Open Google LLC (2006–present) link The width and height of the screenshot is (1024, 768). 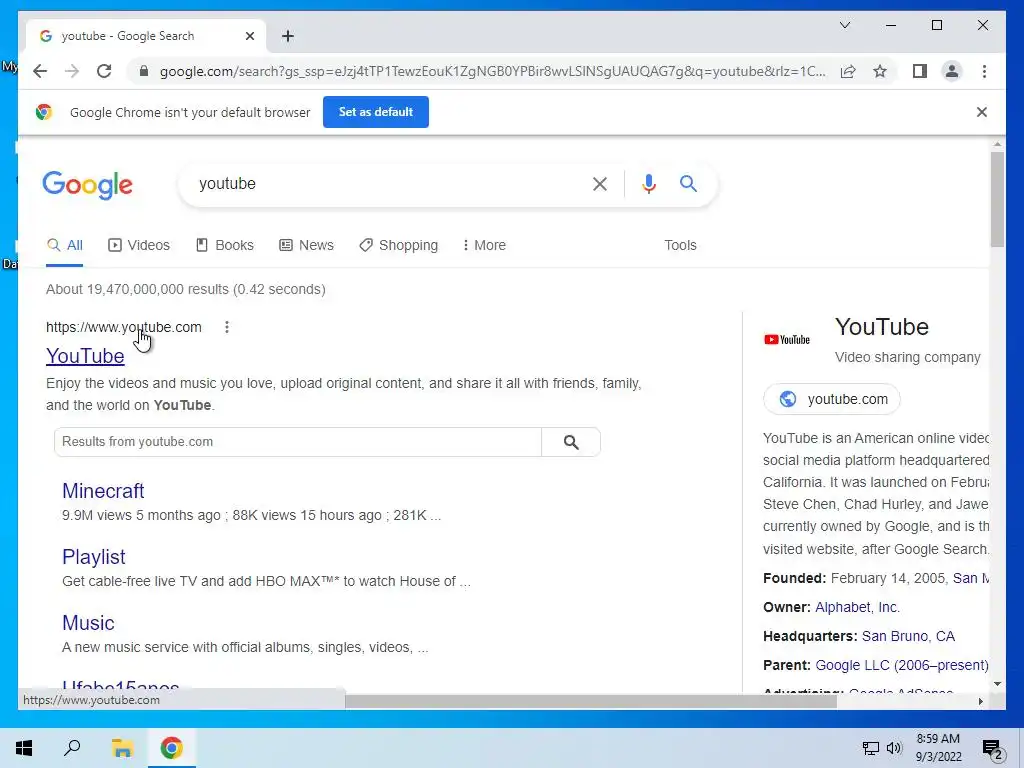(902, 665)
